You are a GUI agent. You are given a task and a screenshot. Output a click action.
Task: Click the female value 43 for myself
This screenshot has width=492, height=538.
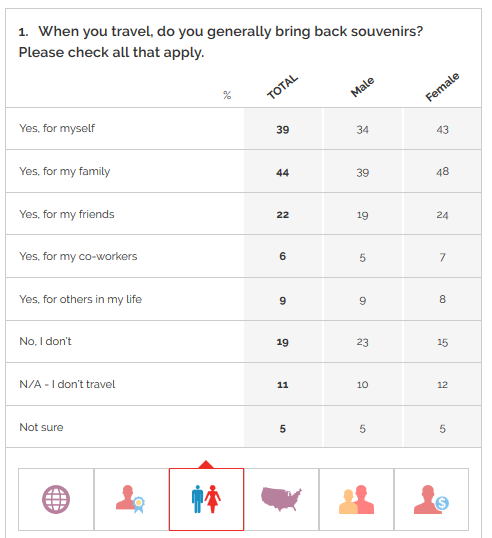pyautogui.click(x=443, y=130)
